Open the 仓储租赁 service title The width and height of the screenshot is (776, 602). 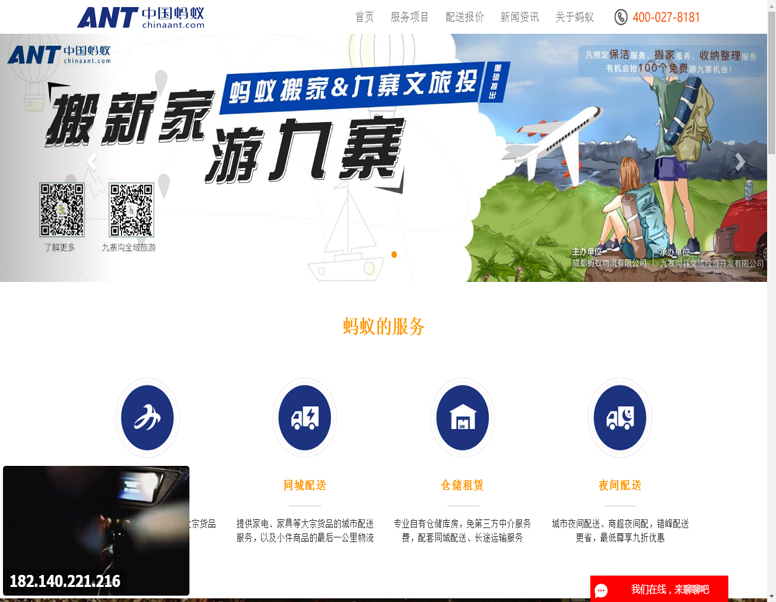tap(462, 485)
